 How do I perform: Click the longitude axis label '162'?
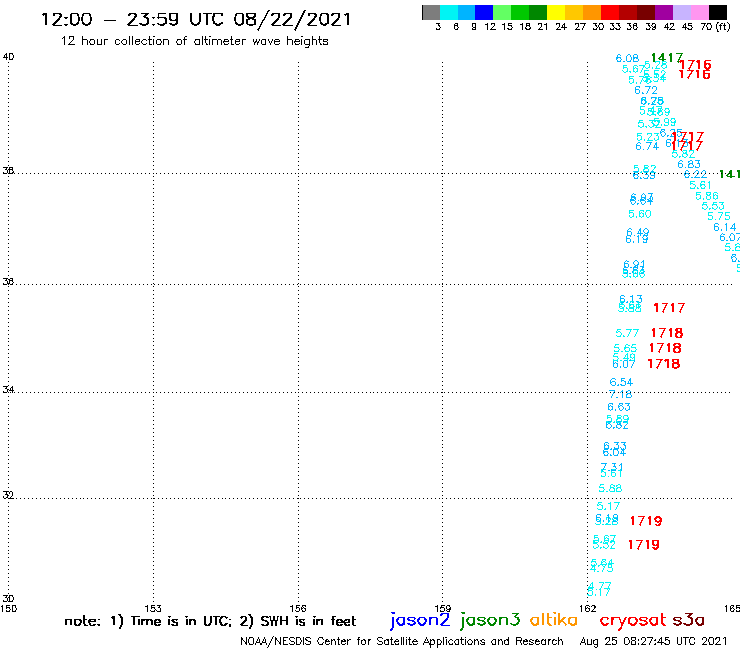(588, 608)
